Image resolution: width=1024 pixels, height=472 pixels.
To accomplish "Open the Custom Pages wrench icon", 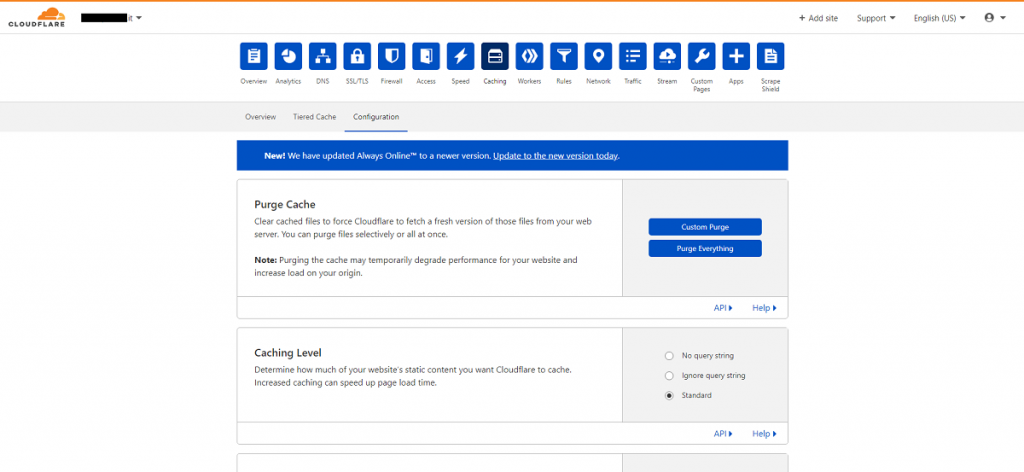I will tap(701, 56).
